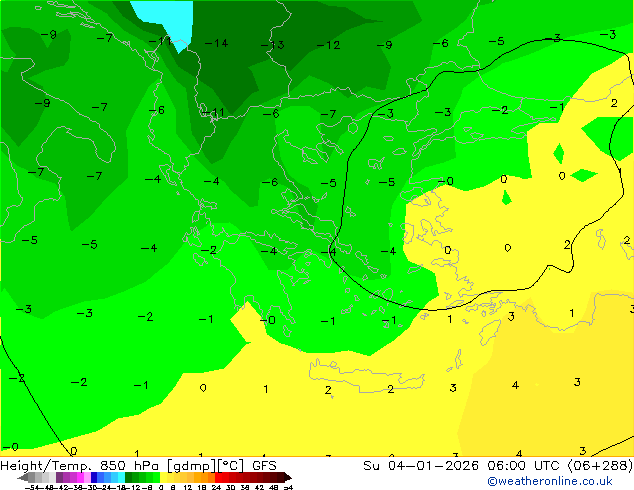Click the gray left arrow of the color scale
Viewport: 634px width, 490px height.
click(x=23, y=478)
